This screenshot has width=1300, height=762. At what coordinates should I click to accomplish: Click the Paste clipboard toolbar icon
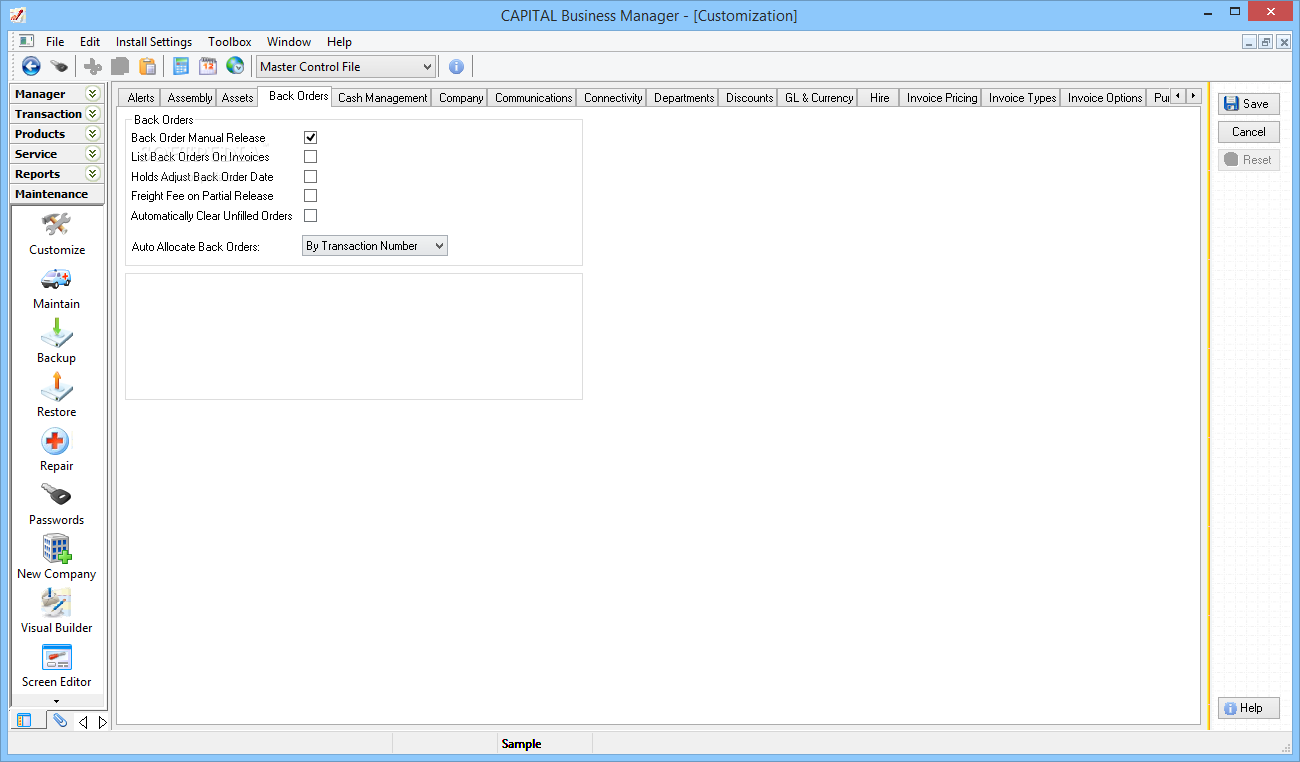148,67
